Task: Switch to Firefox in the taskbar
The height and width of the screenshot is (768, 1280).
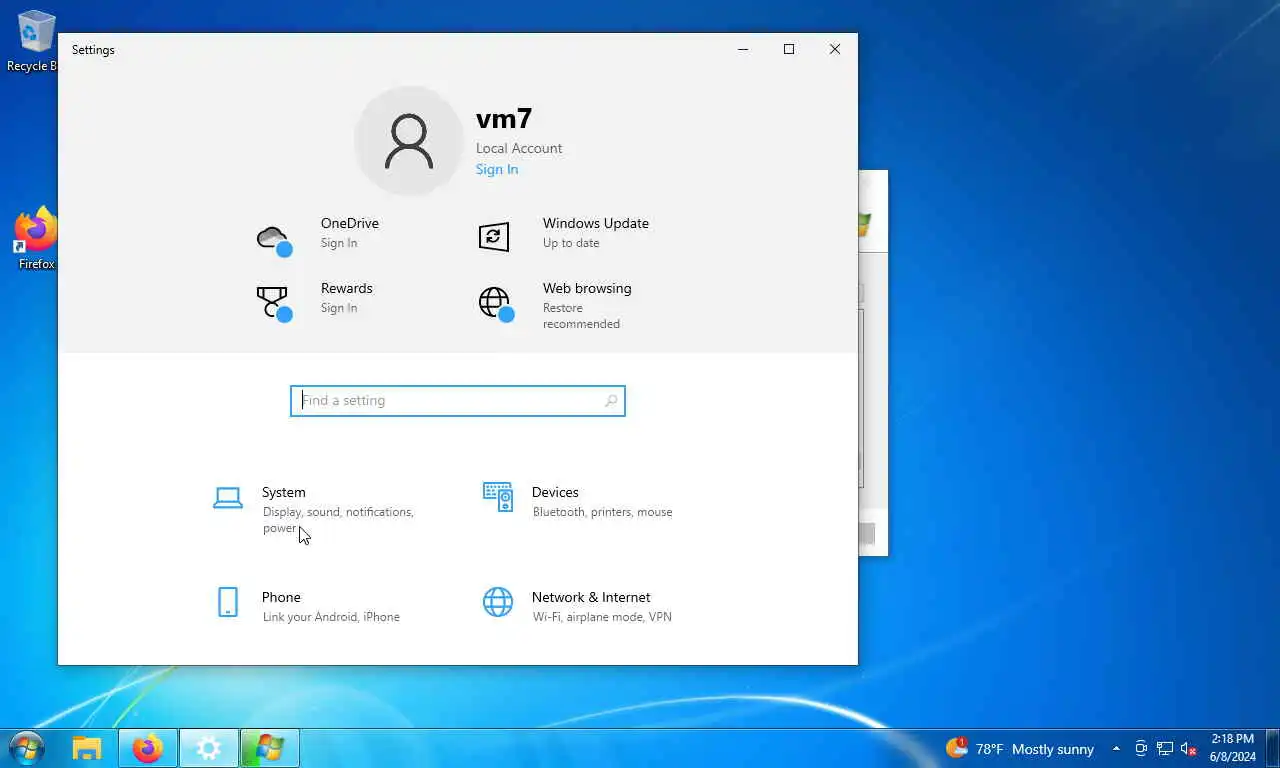Action: 148,748
